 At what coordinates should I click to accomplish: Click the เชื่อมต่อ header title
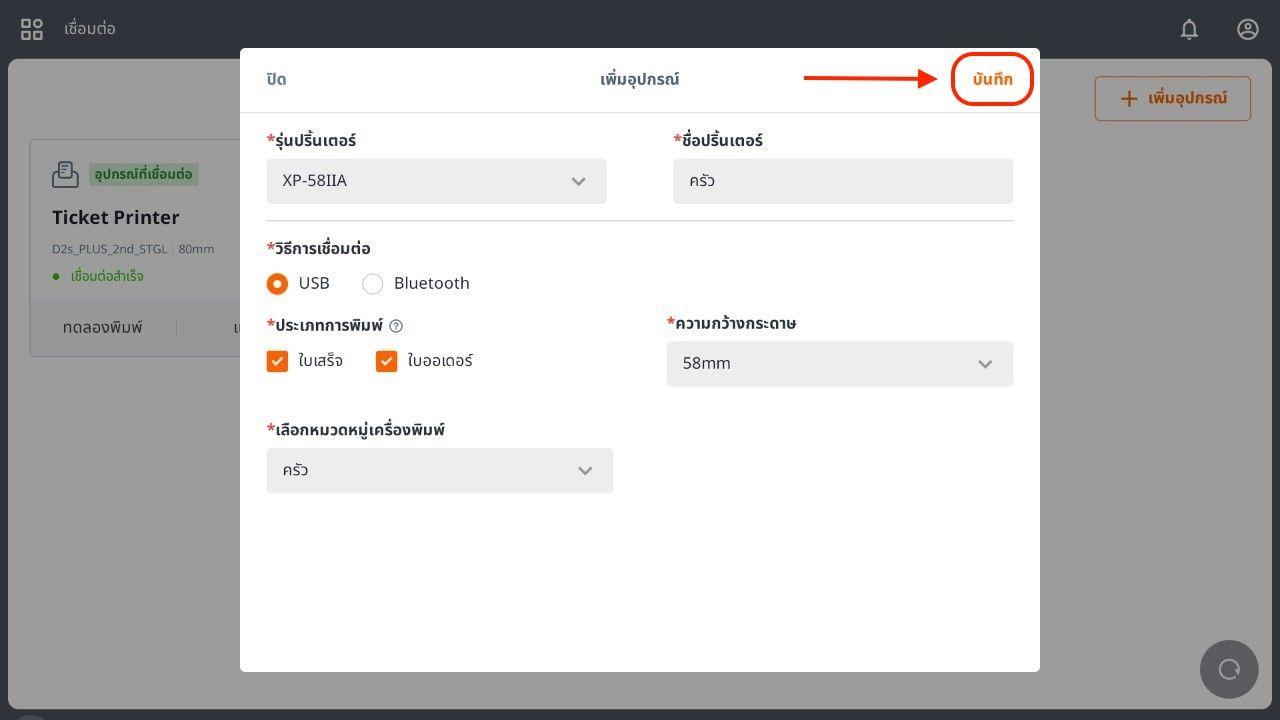tap(90, 29)
